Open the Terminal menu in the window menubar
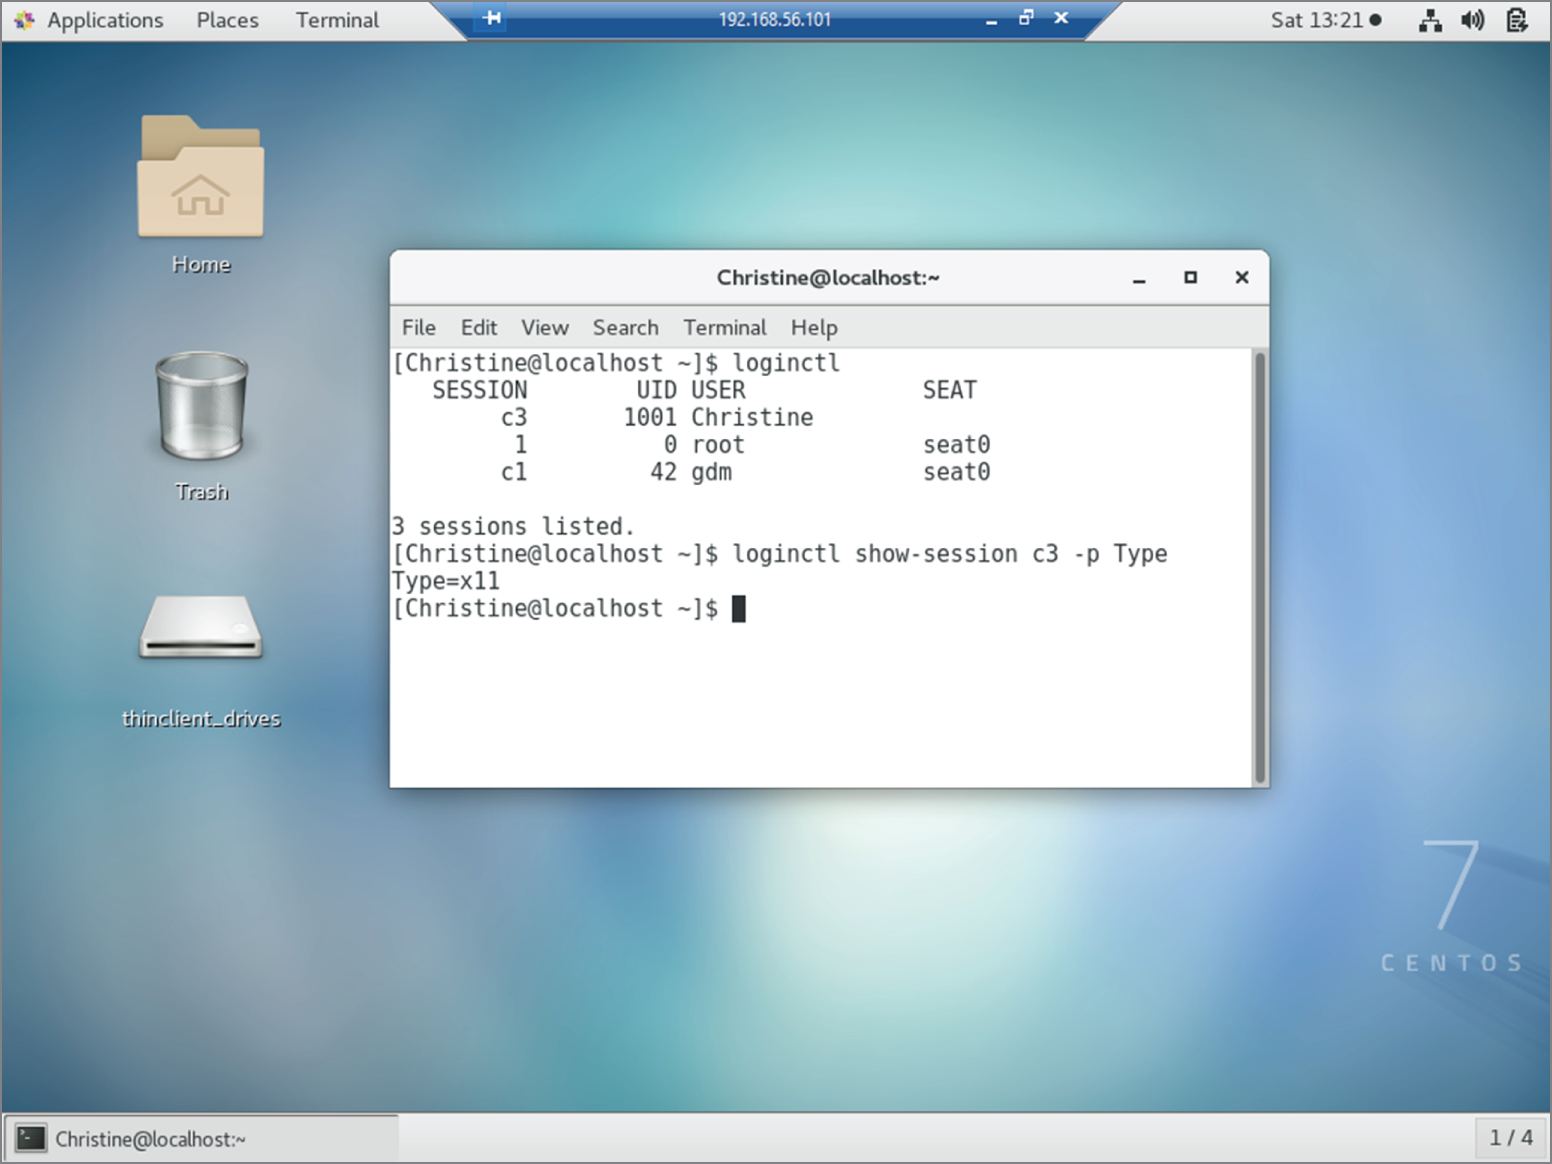 tap(725, 328)
